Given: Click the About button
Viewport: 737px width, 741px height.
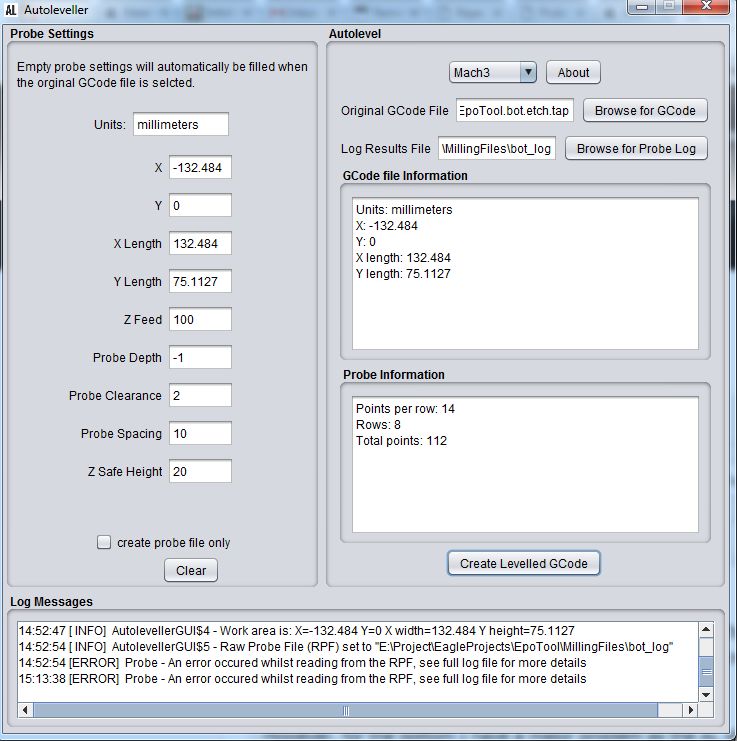Looking at the screenshot, I should pyautogui.click(x=573, y=72).
